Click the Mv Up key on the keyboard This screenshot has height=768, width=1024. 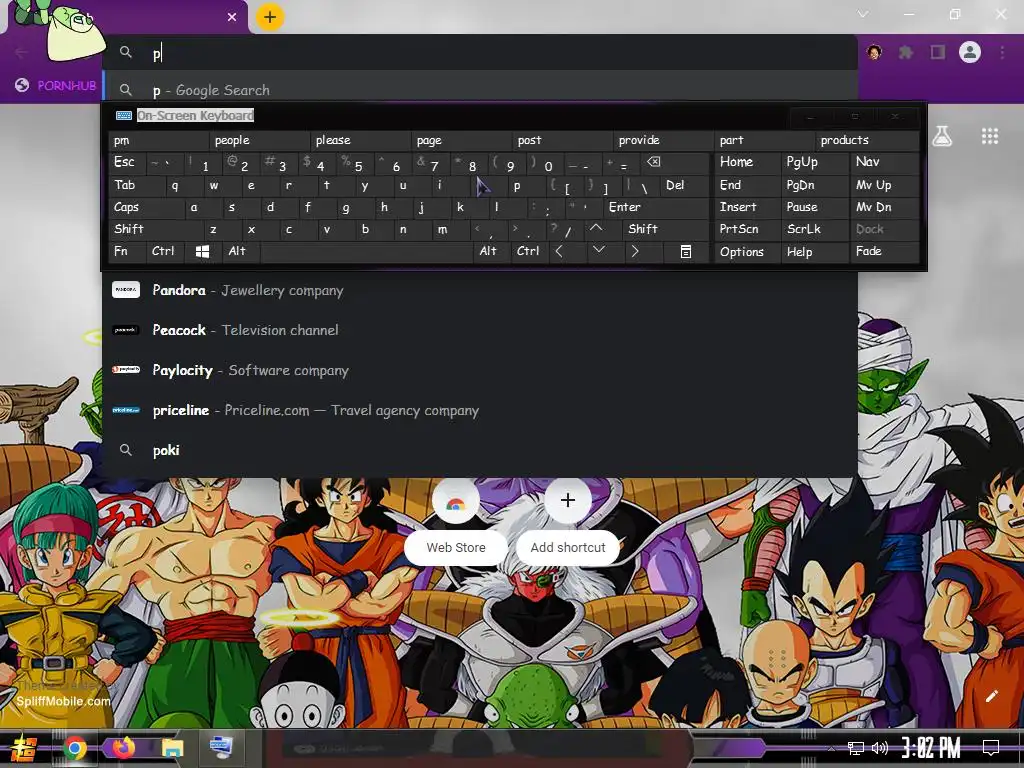(884, 185)
